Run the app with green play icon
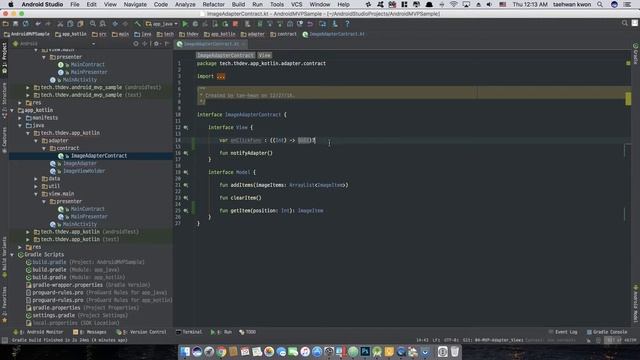Screen dimensions: 640x360 click(x=185, y=24)
